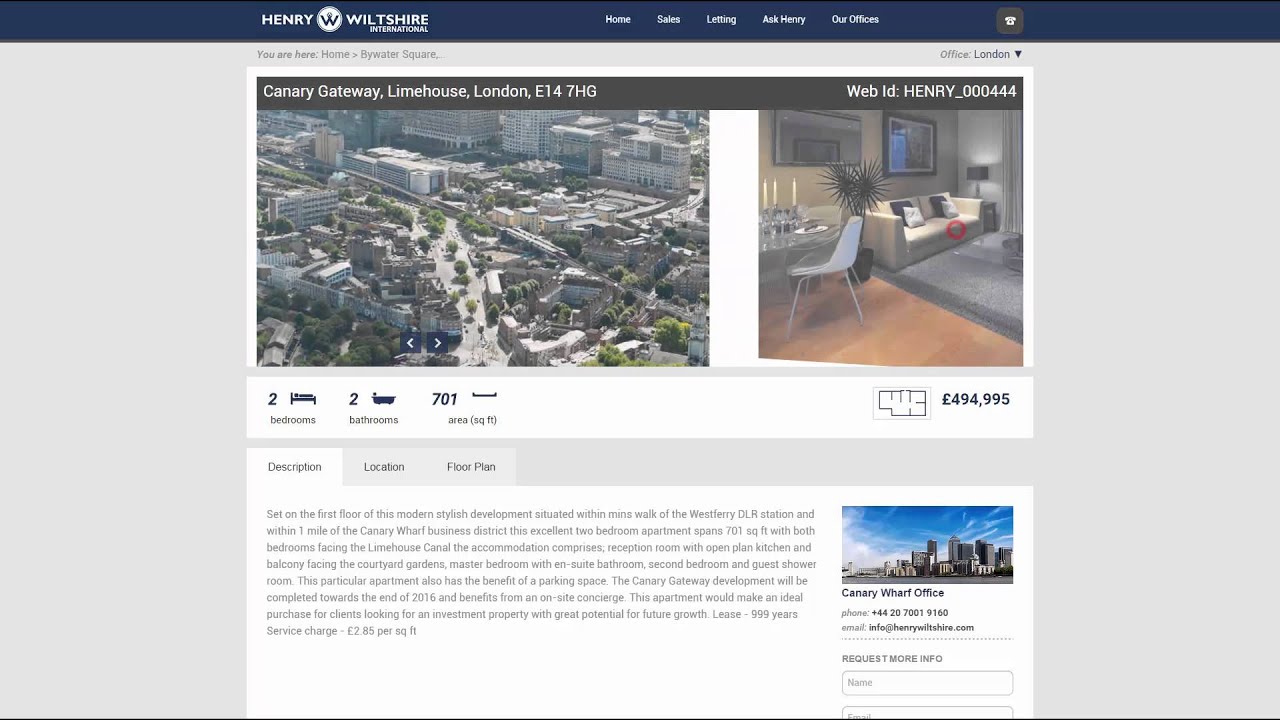Click the £494,995 price text

point(976,399)
